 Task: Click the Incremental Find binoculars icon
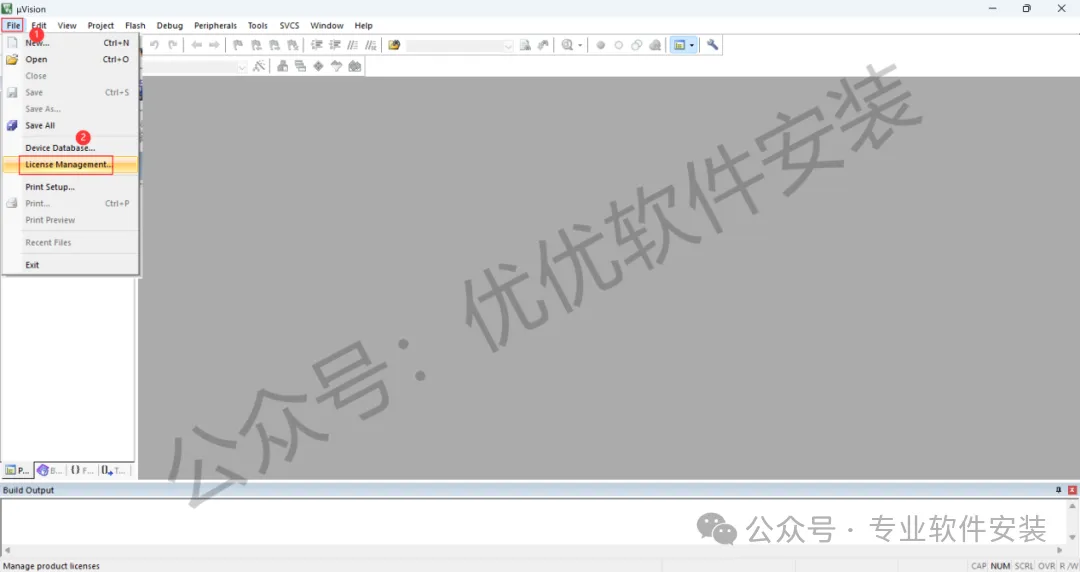[x=543, y=45]
